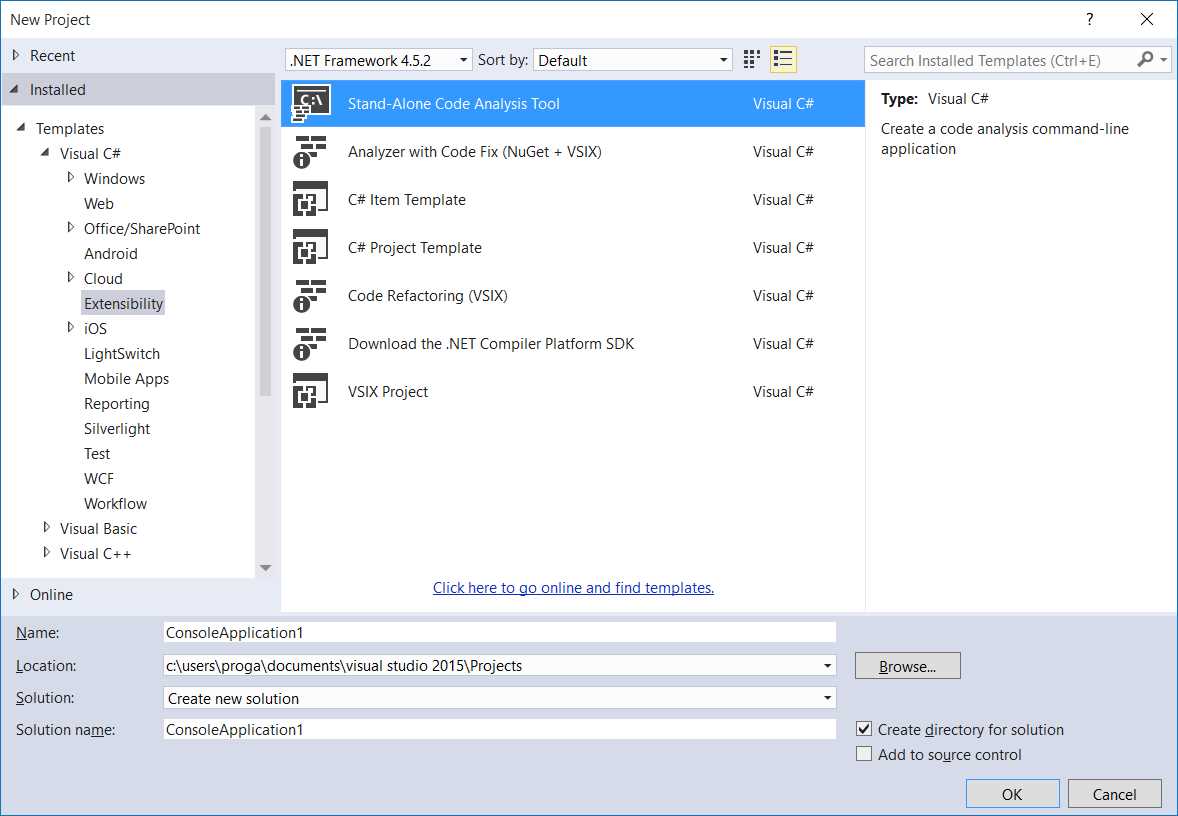Click the search magnifier icon

pyautogui.click(x=1144, y=60)
